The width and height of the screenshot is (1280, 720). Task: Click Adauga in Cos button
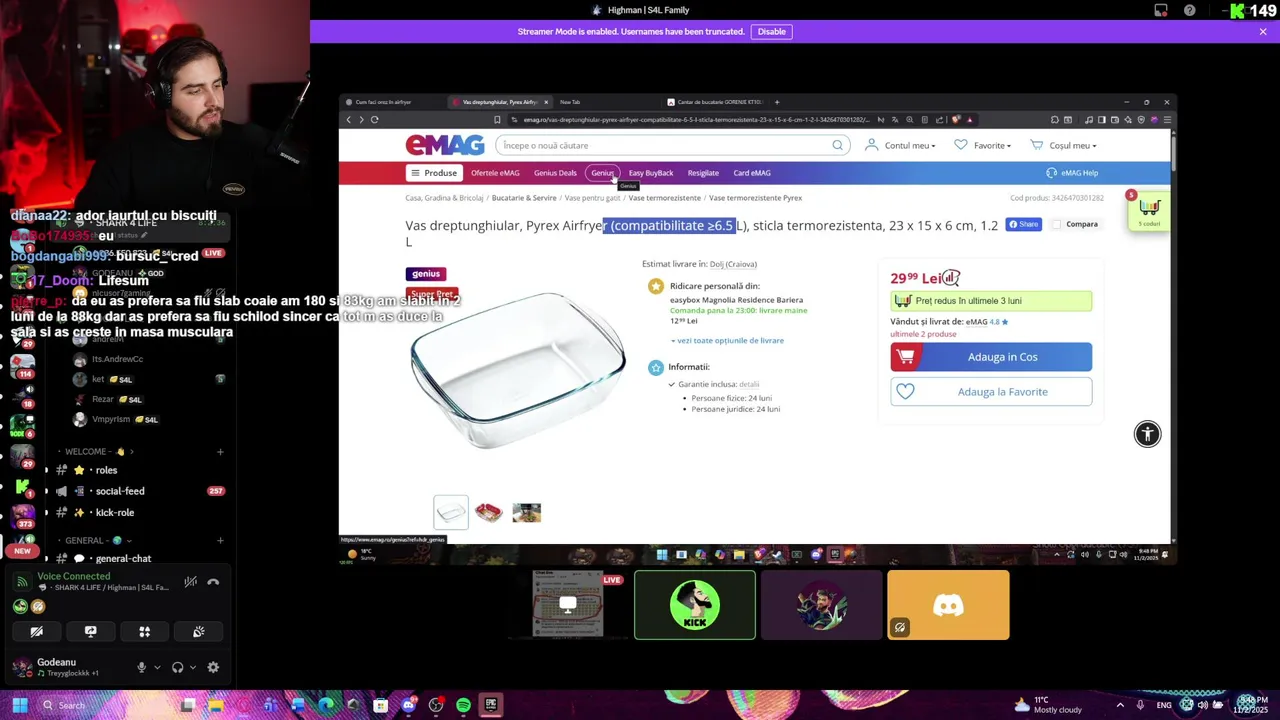(x=991, y=357)
